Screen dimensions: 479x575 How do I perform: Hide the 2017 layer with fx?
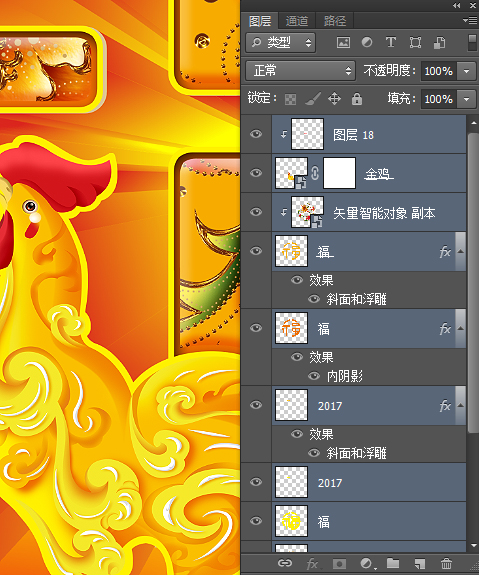pos(256,405)
